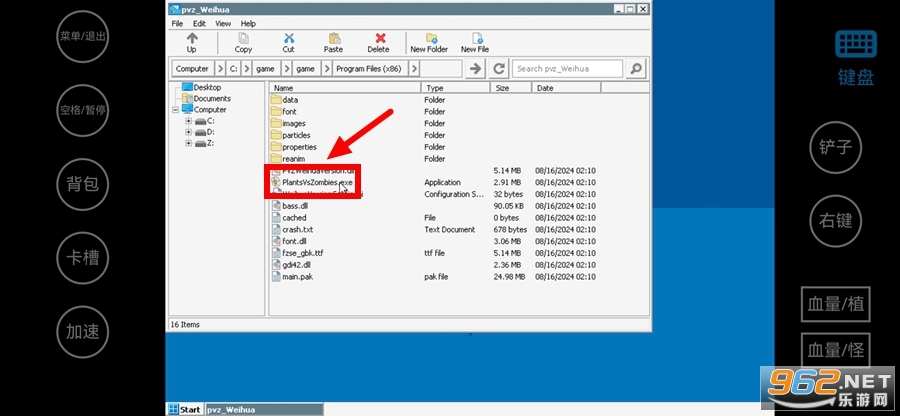Expand the Z: drive tree node
900x416 pixels.
pyautogui.click(x=188, y=143)
